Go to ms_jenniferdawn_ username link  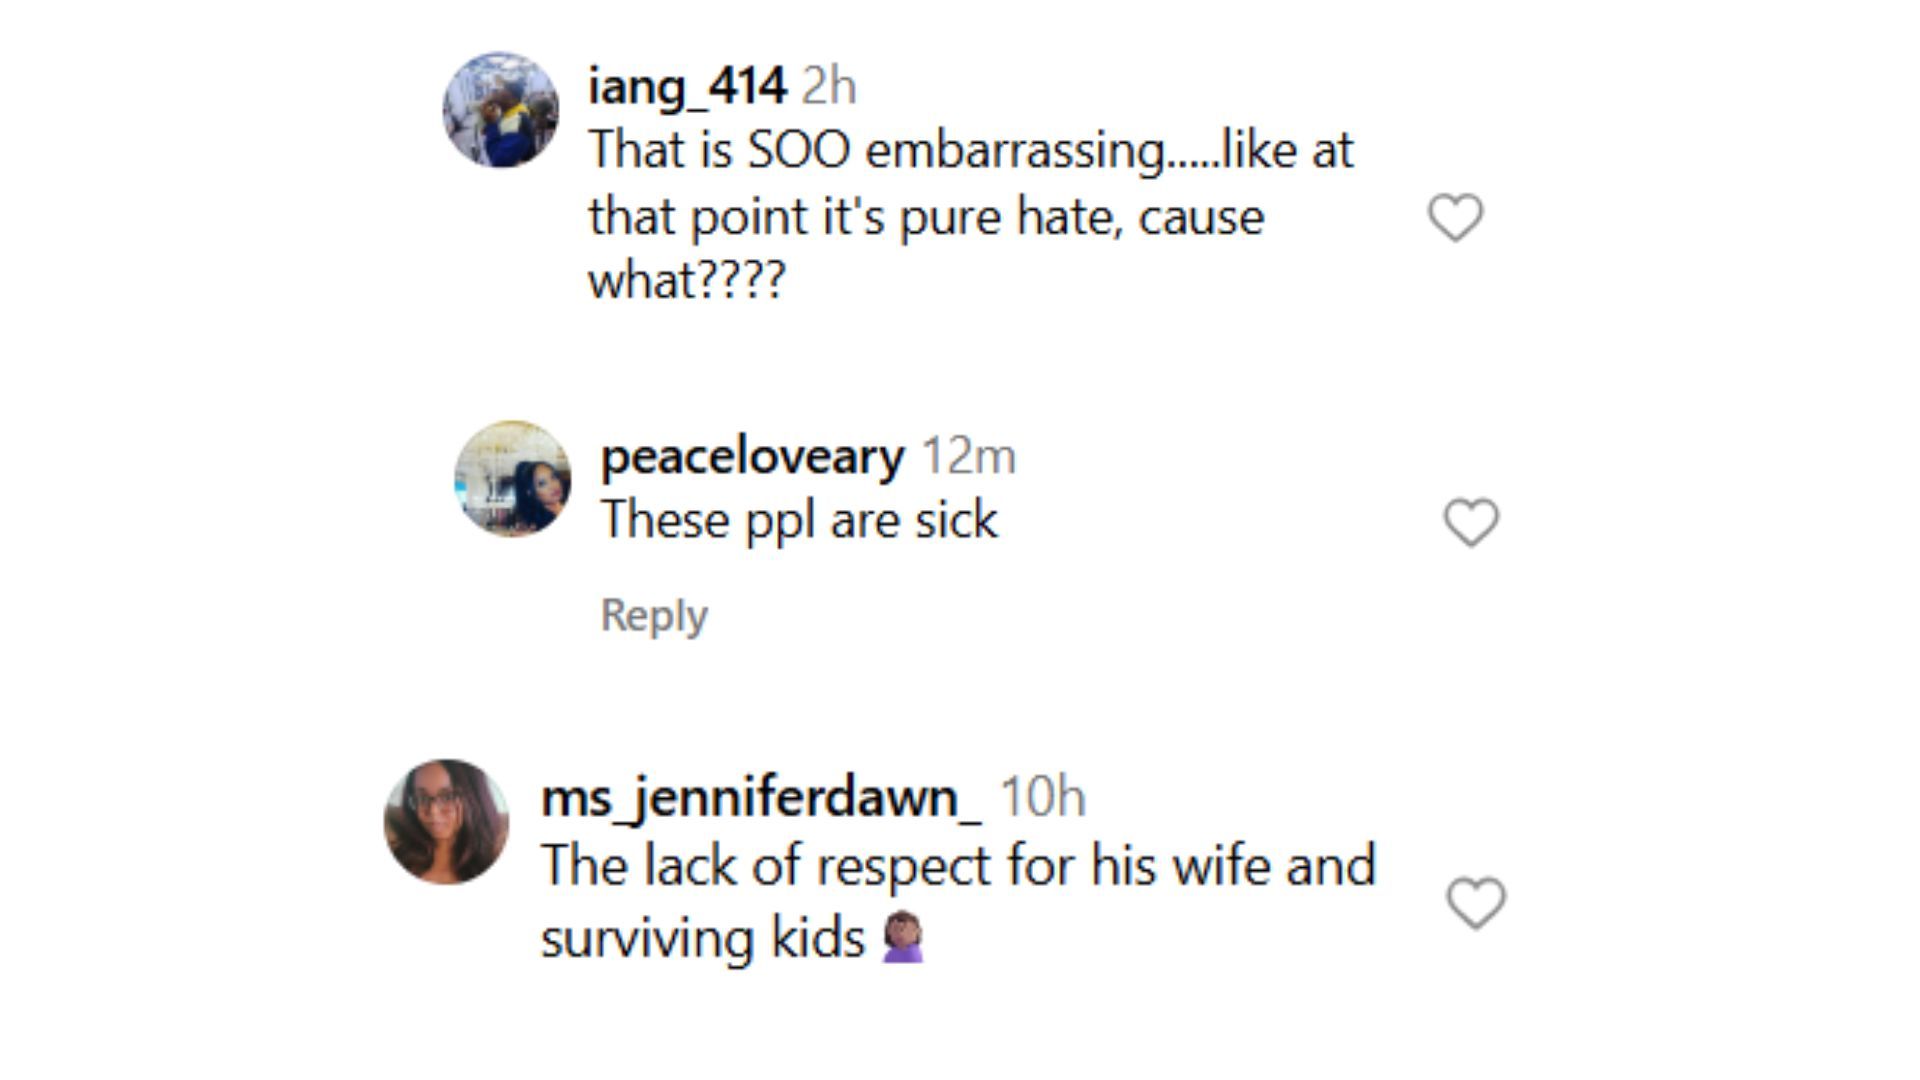click(x=760, y=797)
